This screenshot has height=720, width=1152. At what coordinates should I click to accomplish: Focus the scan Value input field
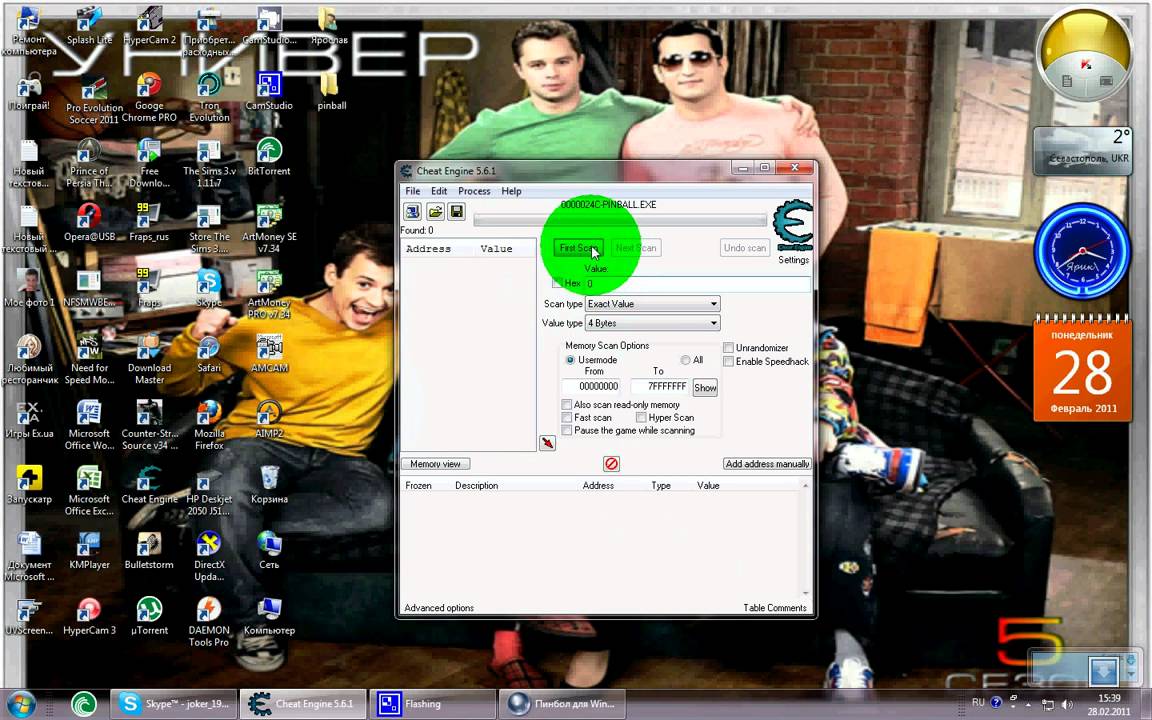pos(698,284)
